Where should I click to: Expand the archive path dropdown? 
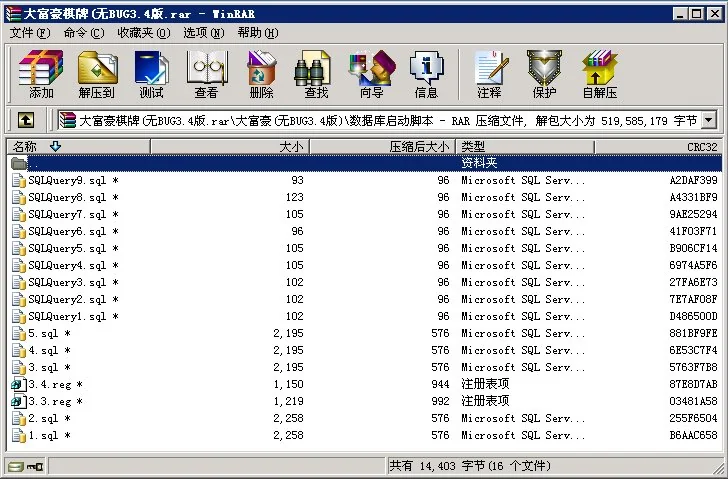[x=709, y=120]
